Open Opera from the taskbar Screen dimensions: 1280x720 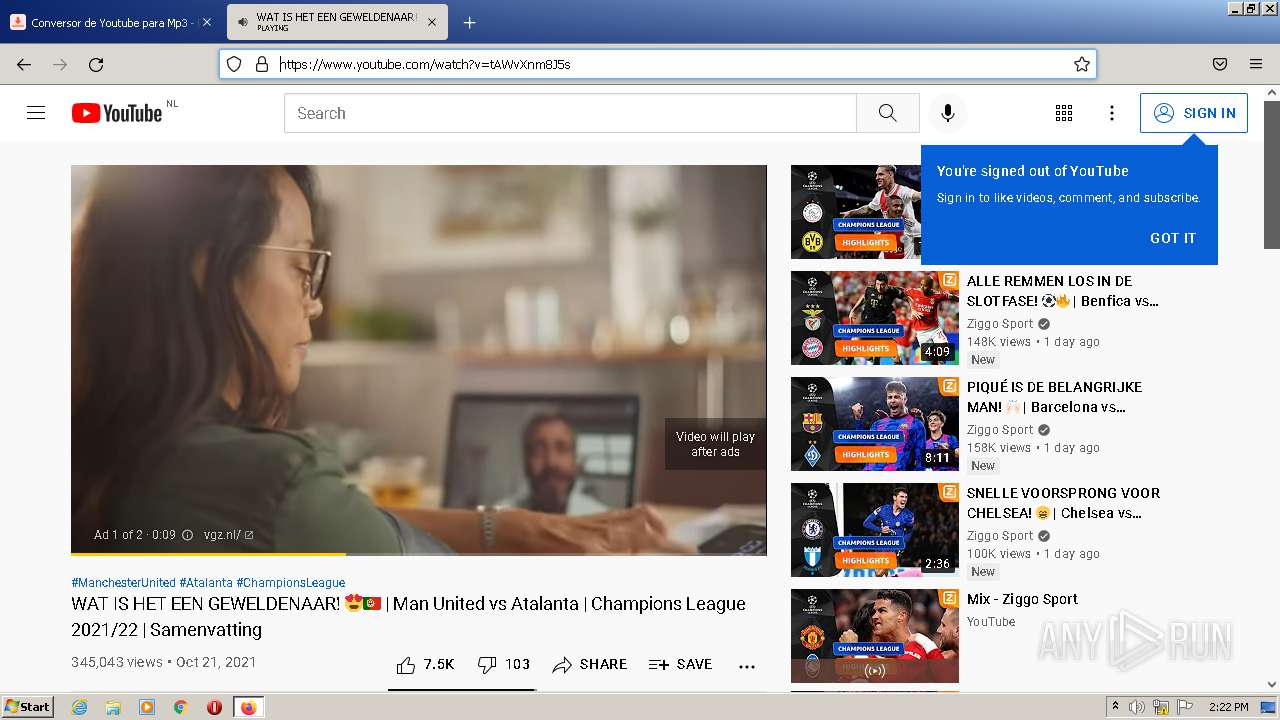tap(214, 707)
